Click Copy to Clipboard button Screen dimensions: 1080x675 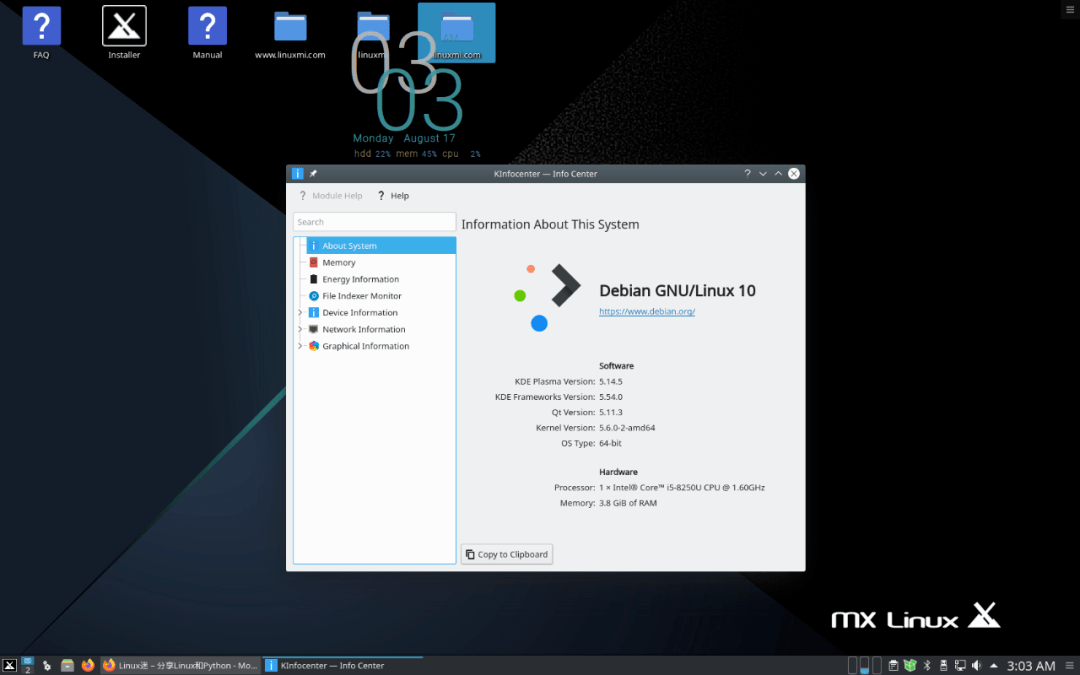pyautogui.click(x=507, y=554)
